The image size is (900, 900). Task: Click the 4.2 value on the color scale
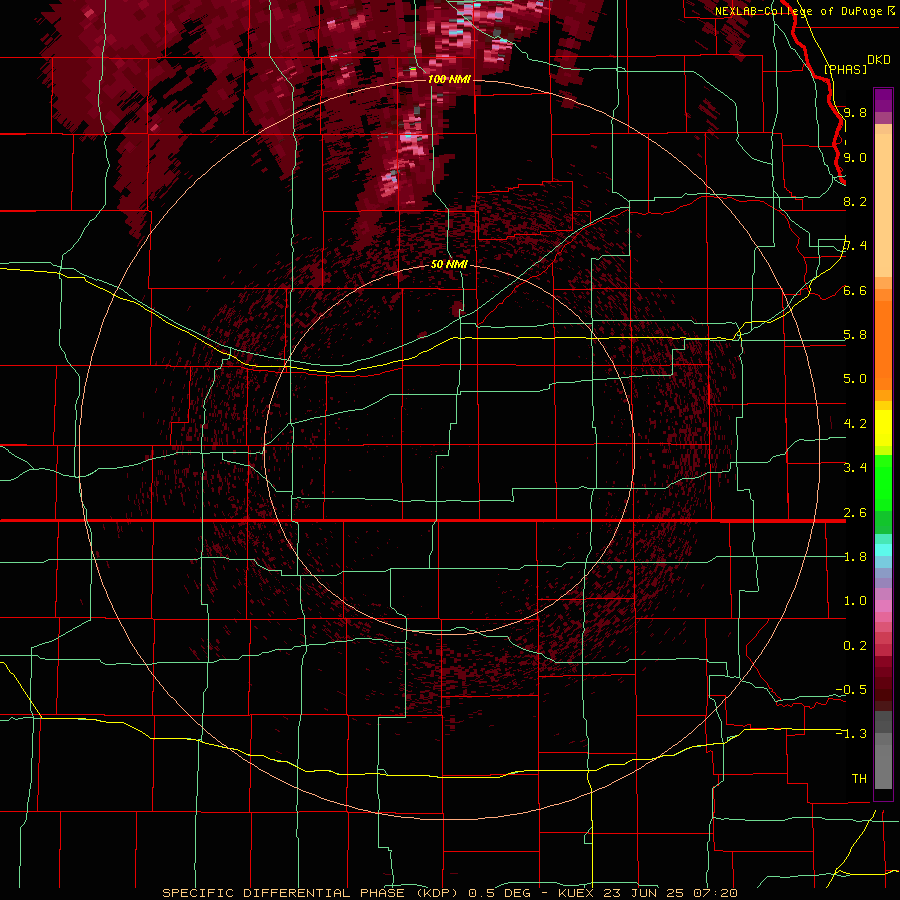click(x=855, y=424)
